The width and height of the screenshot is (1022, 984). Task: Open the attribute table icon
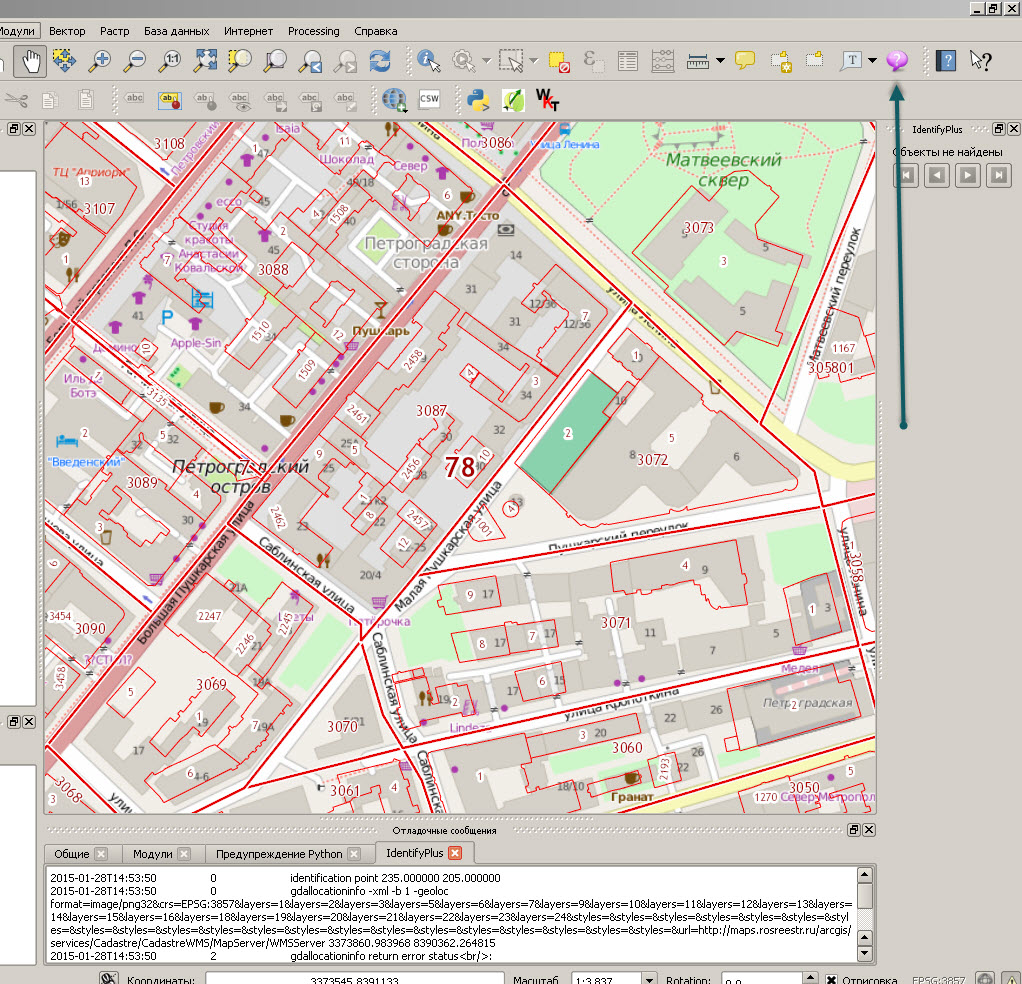point(627,61)
